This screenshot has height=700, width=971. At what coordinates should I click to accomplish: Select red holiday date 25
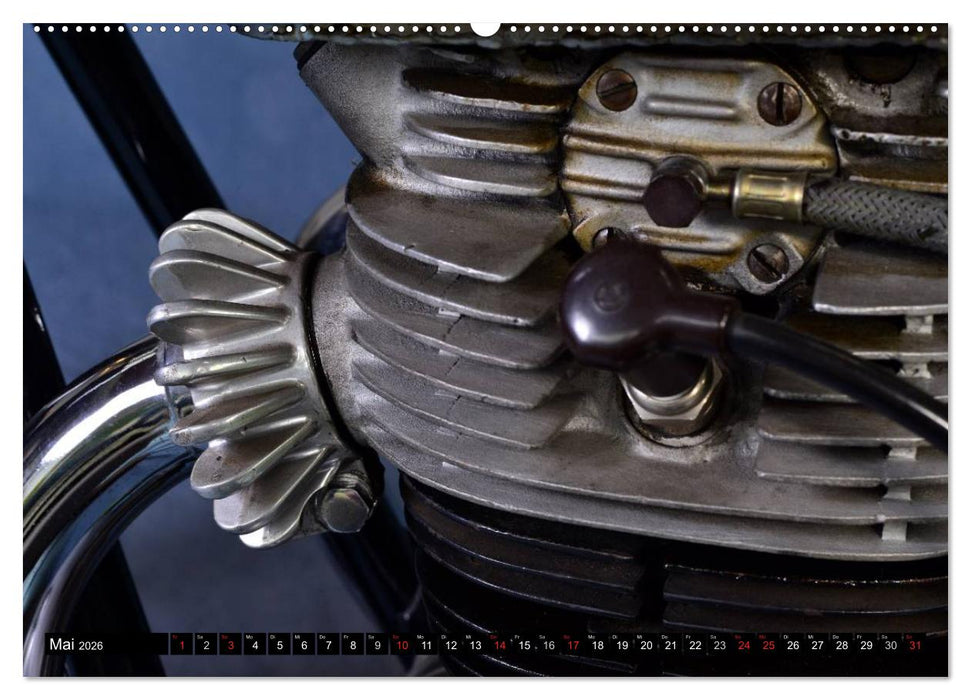769,645
